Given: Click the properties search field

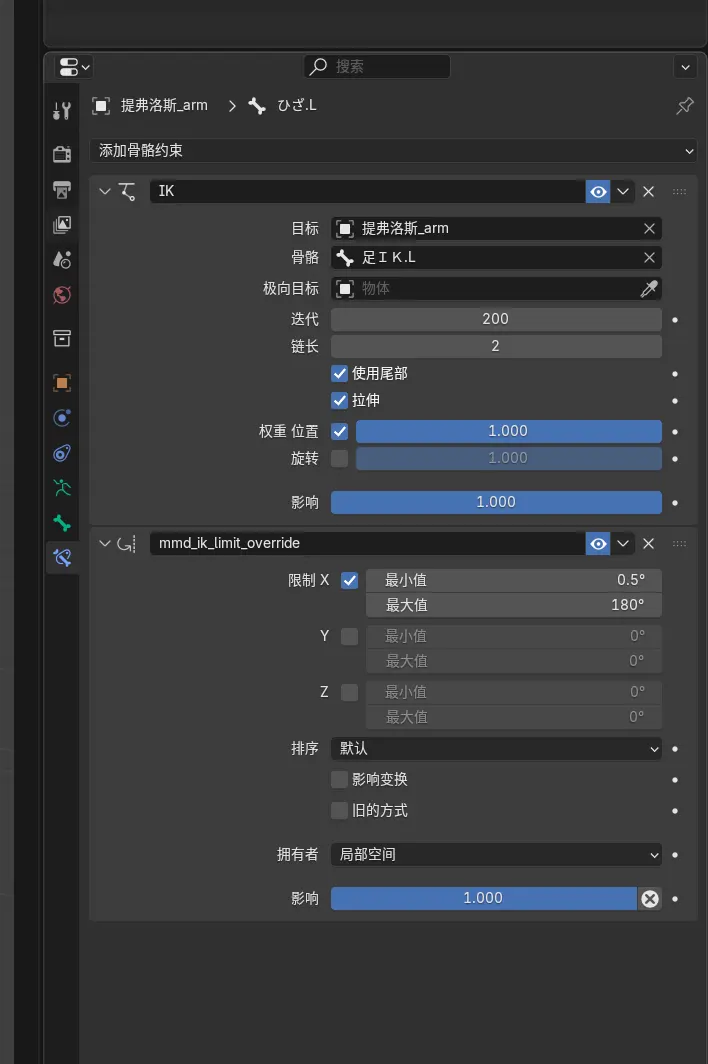Looking at the screenshot, I should click(377, 66).
